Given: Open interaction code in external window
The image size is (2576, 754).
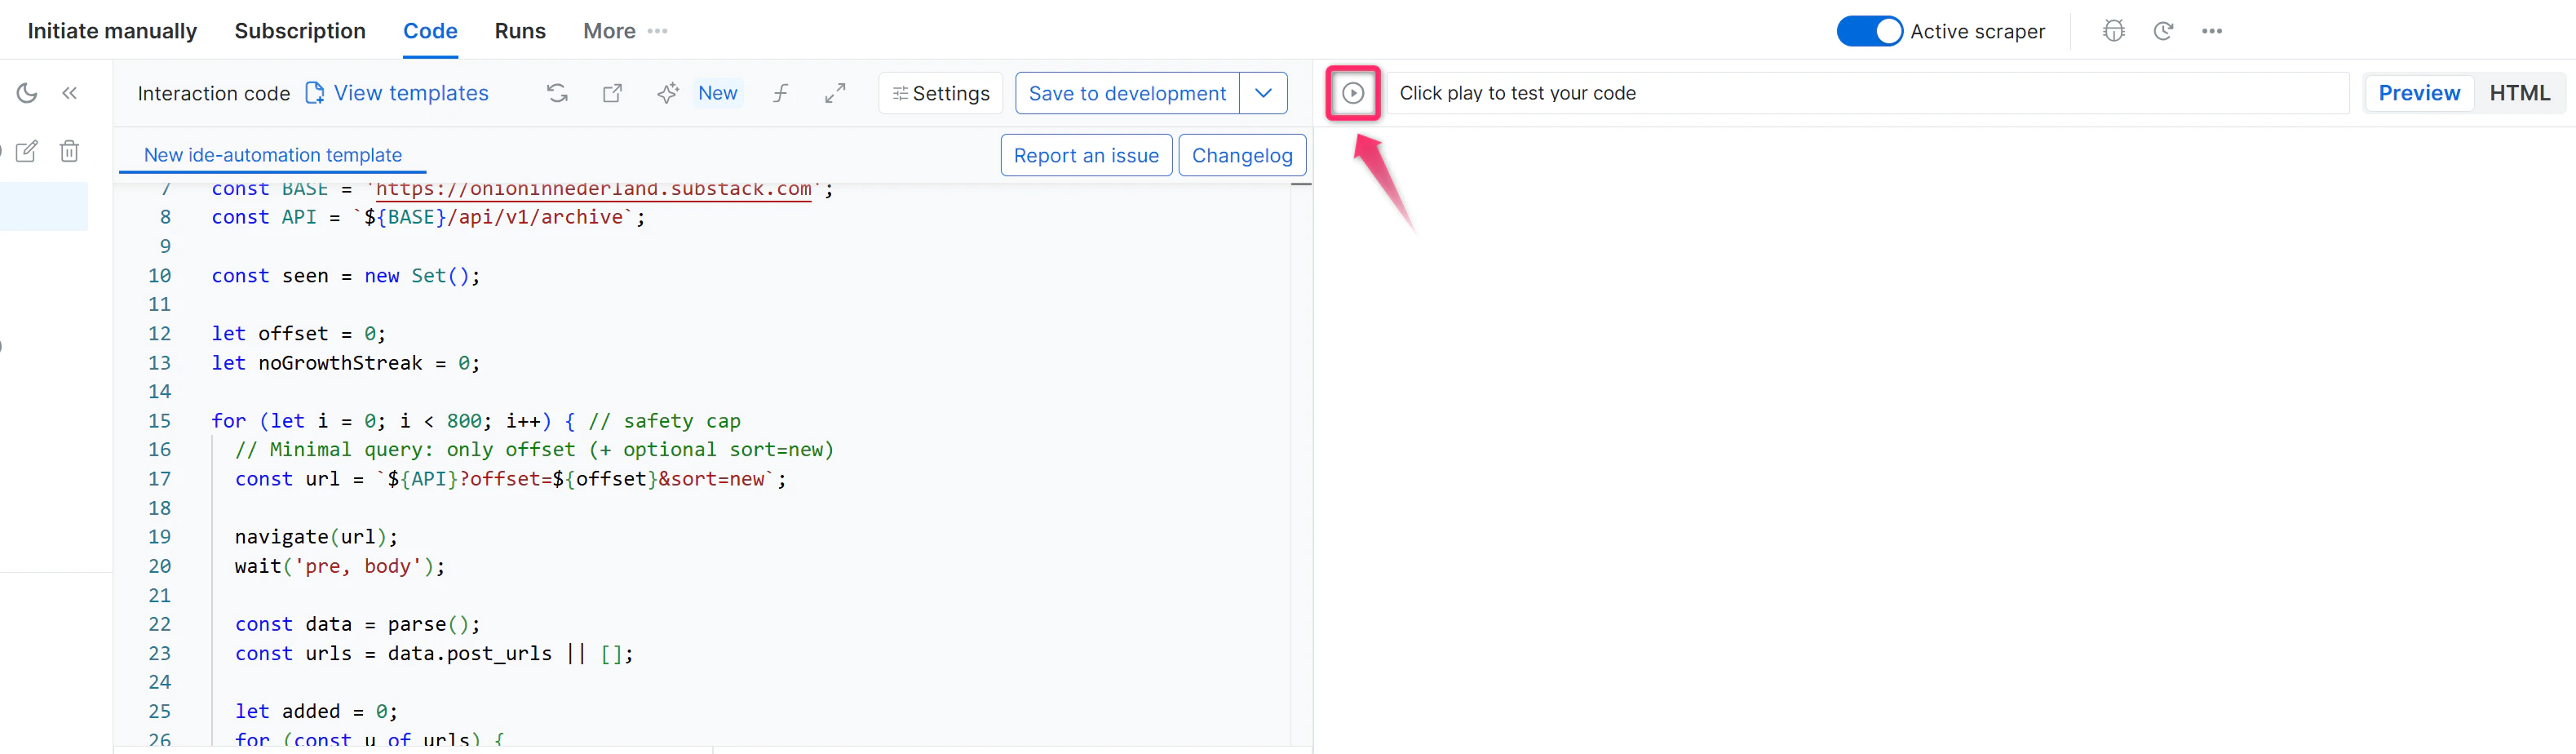Looking at the screenshot, I should (613, 93).
